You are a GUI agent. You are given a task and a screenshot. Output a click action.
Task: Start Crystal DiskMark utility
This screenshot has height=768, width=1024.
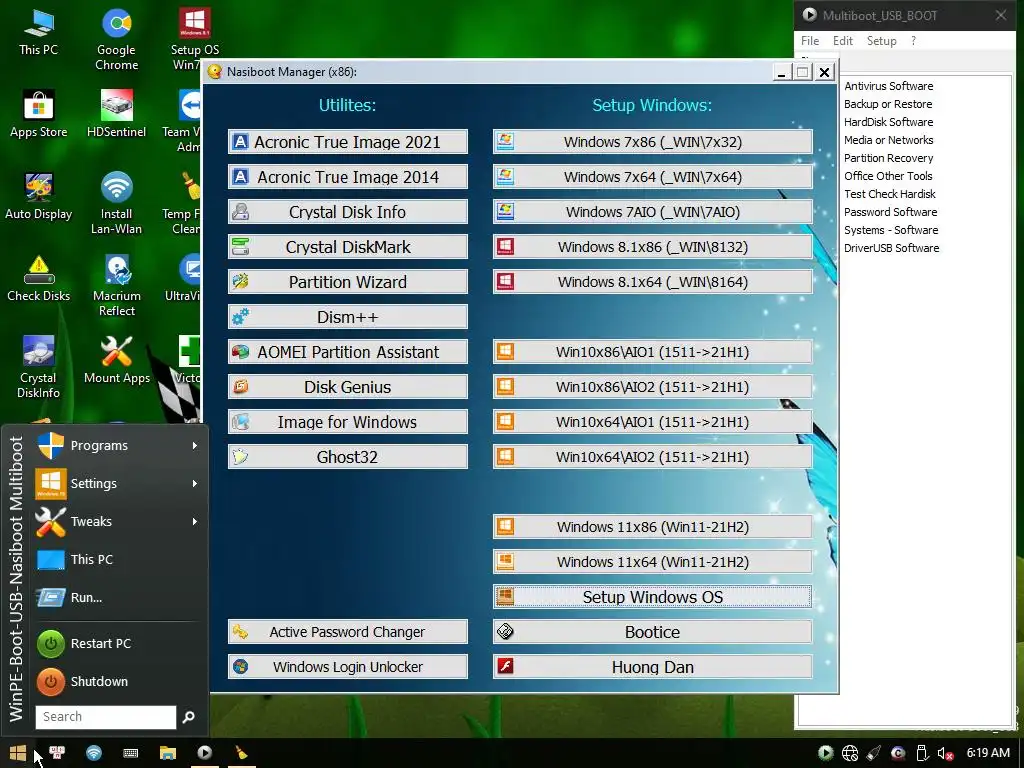coord(347,247)
